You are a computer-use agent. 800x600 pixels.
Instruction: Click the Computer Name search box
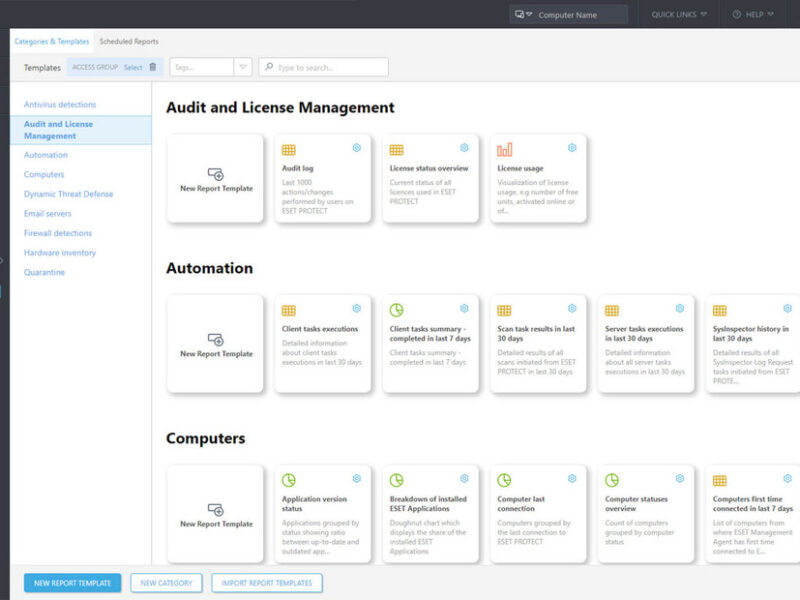[x=579, y=15]
